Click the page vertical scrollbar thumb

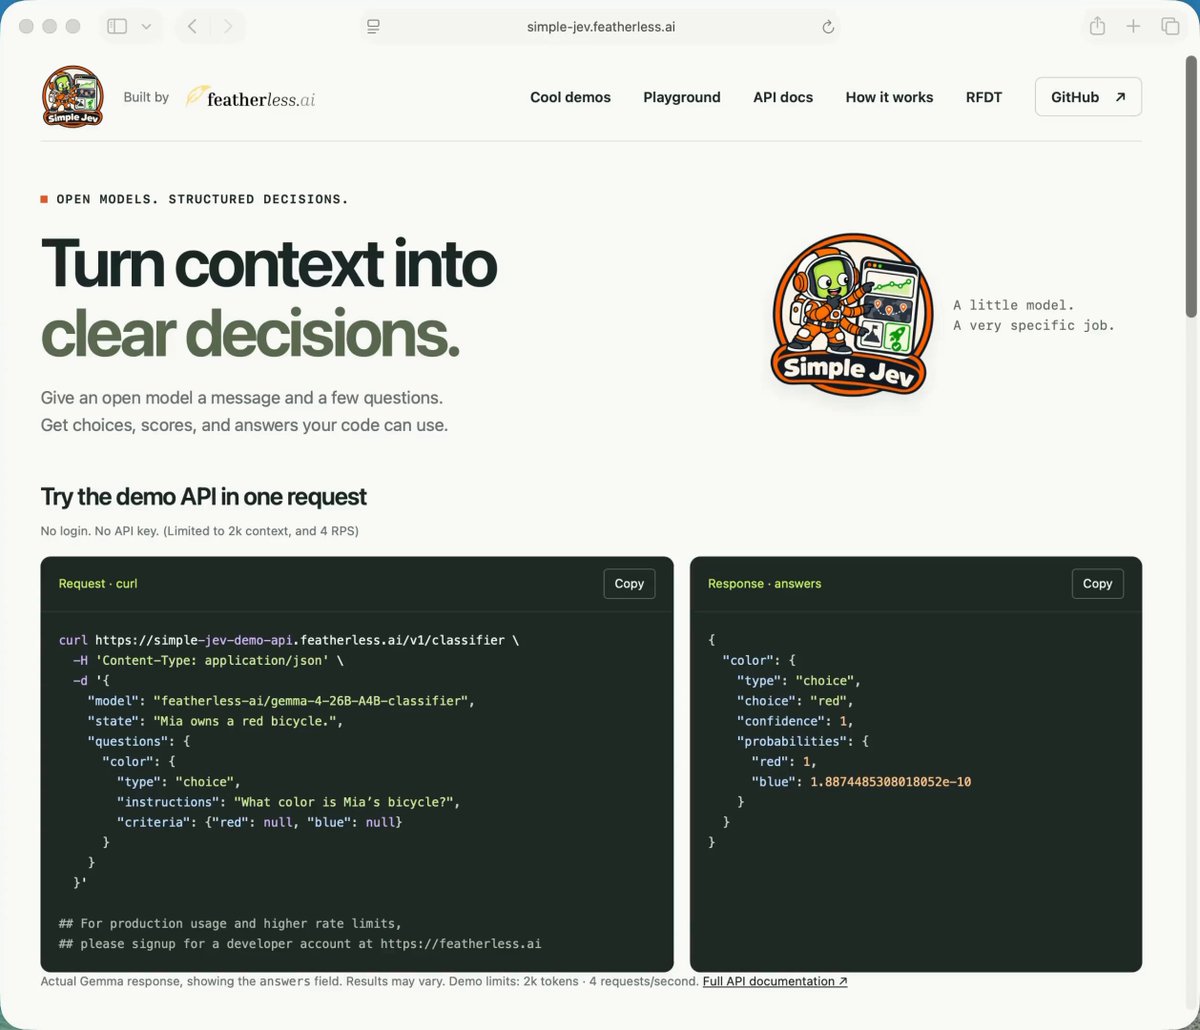(x=1191, y=187)
